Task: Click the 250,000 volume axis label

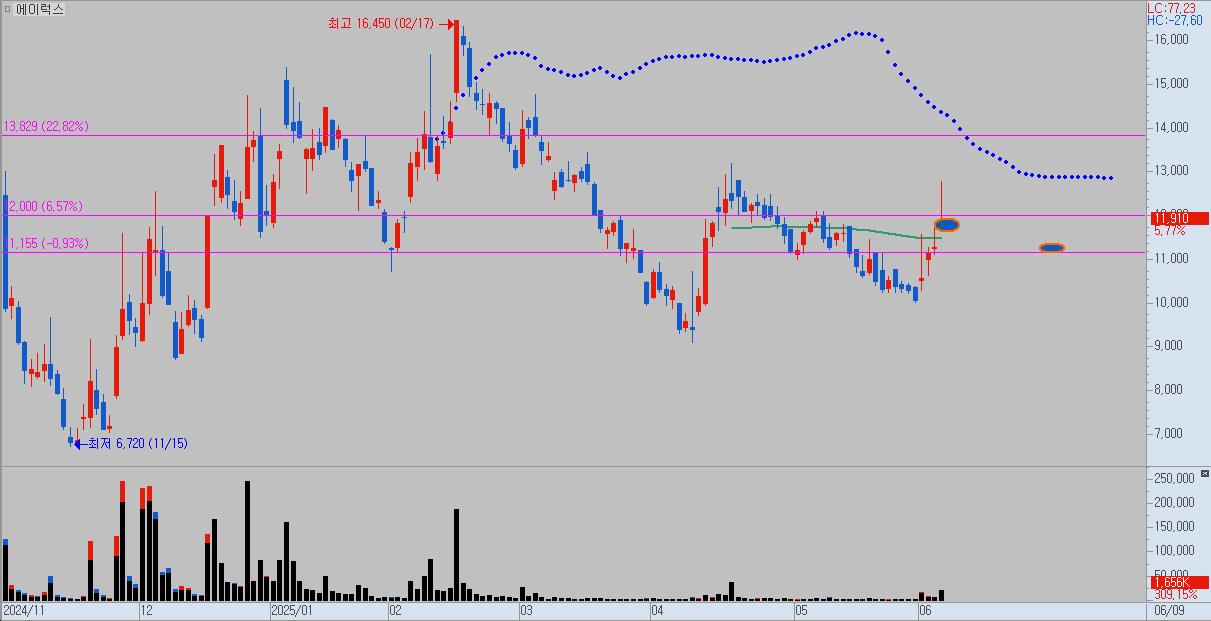Action: pos(1174,479)
